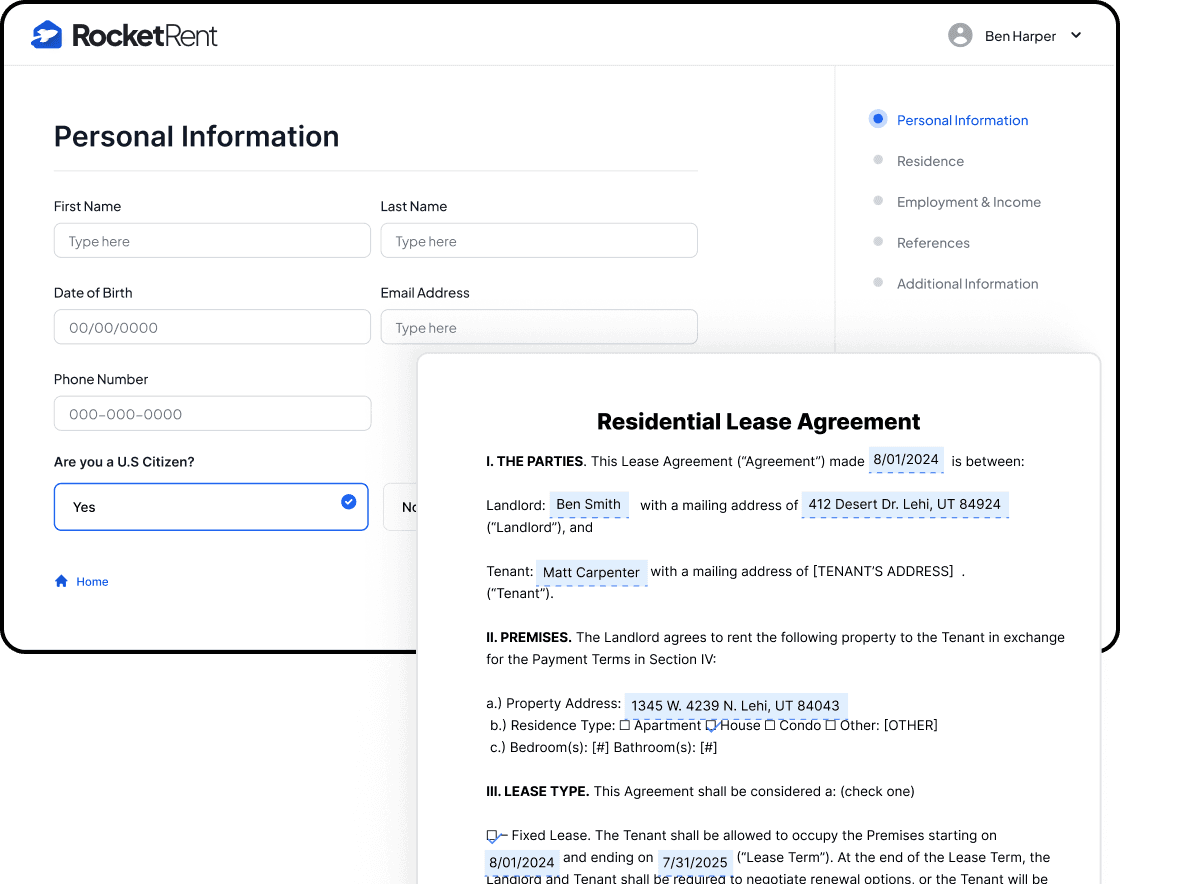This screenshot has width=1180, height=884.
Task: Click the Personal Information step indicator dot
Action: [x=876, y=118]
